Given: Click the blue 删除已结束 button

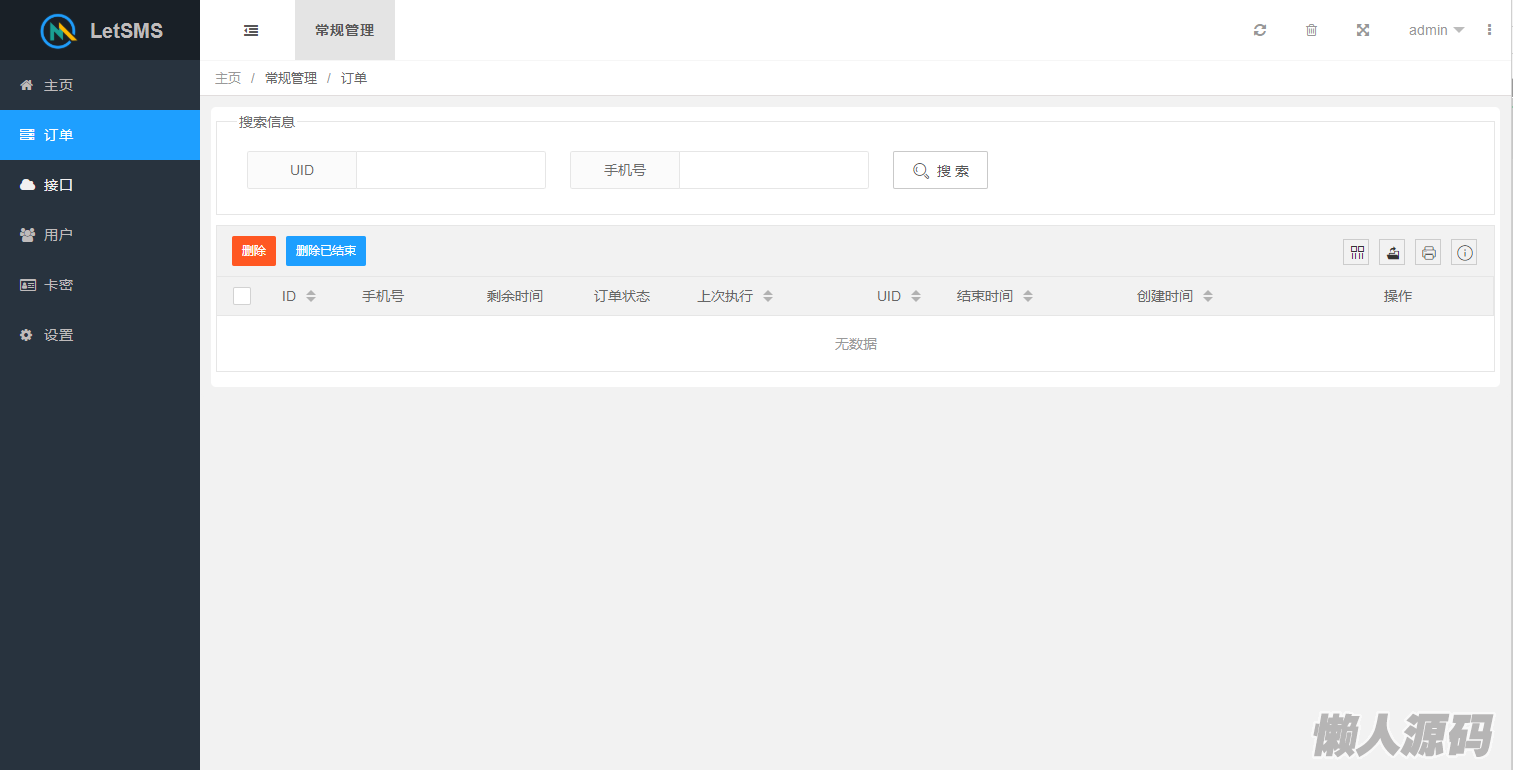Looking at the screenshot, I should point(326,251).
